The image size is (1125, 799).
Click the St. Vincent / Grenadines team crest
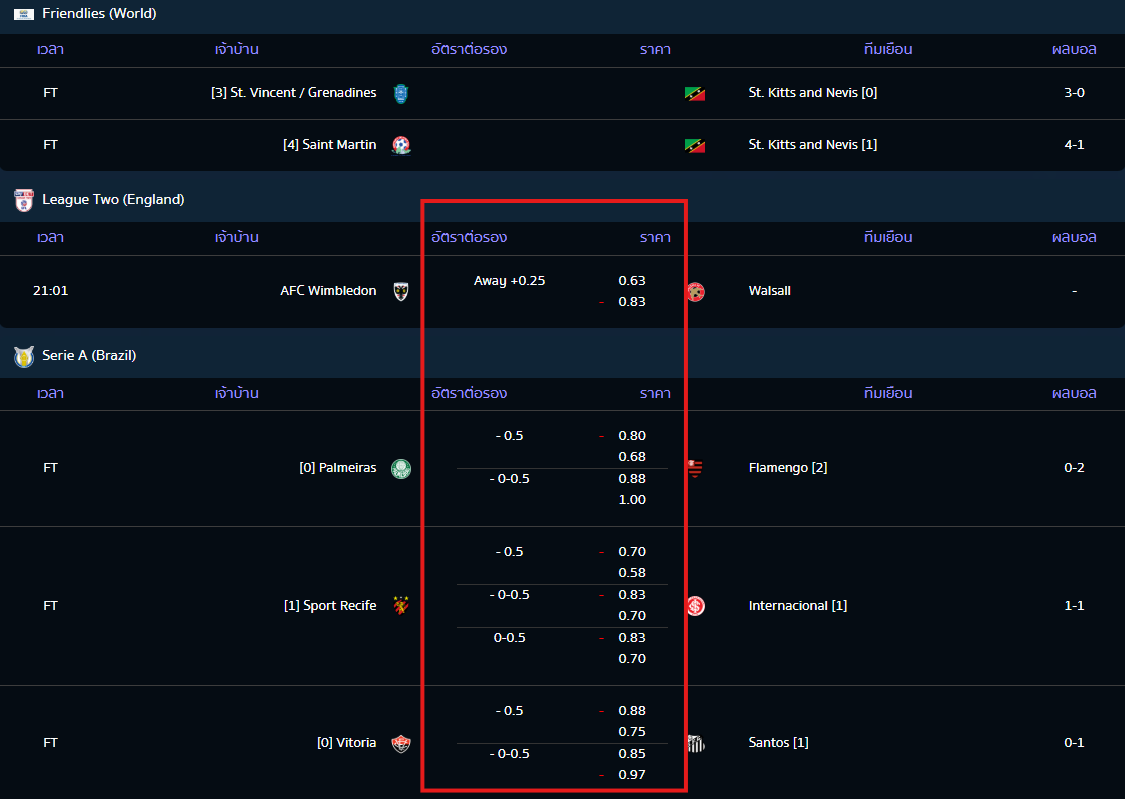tap(401, 93)
